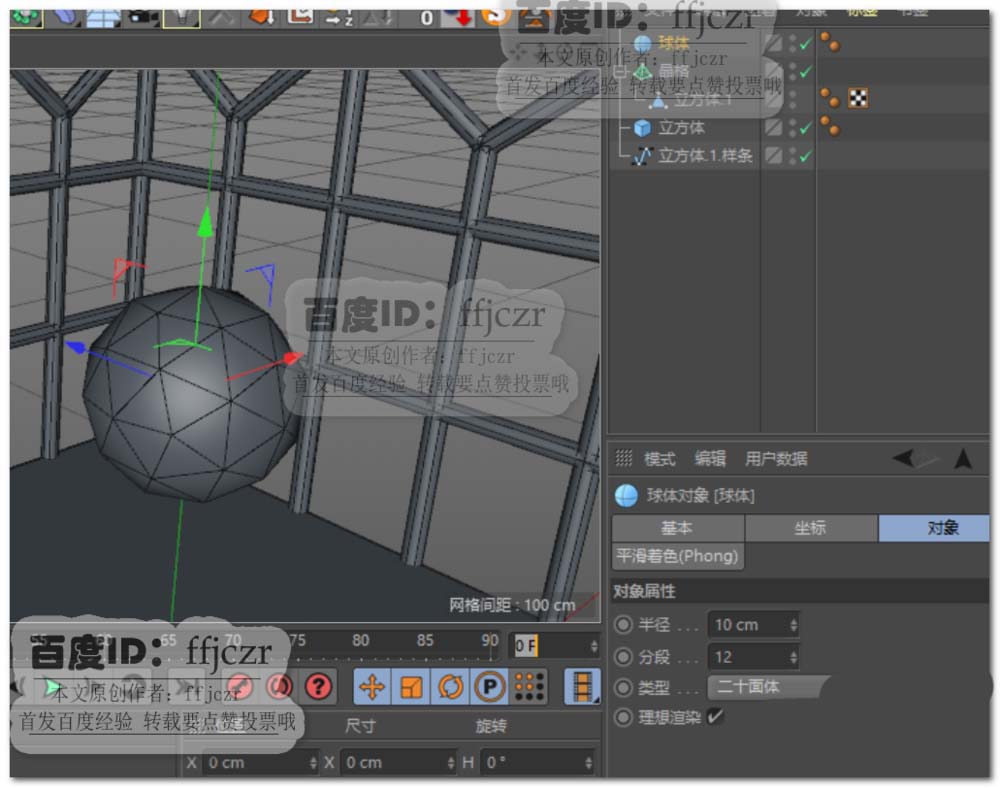Toggle the 理想渲染 checkbox
The width and height of the screenshot is (1000, 788).
pyautogui.click(x=716, y=717)
